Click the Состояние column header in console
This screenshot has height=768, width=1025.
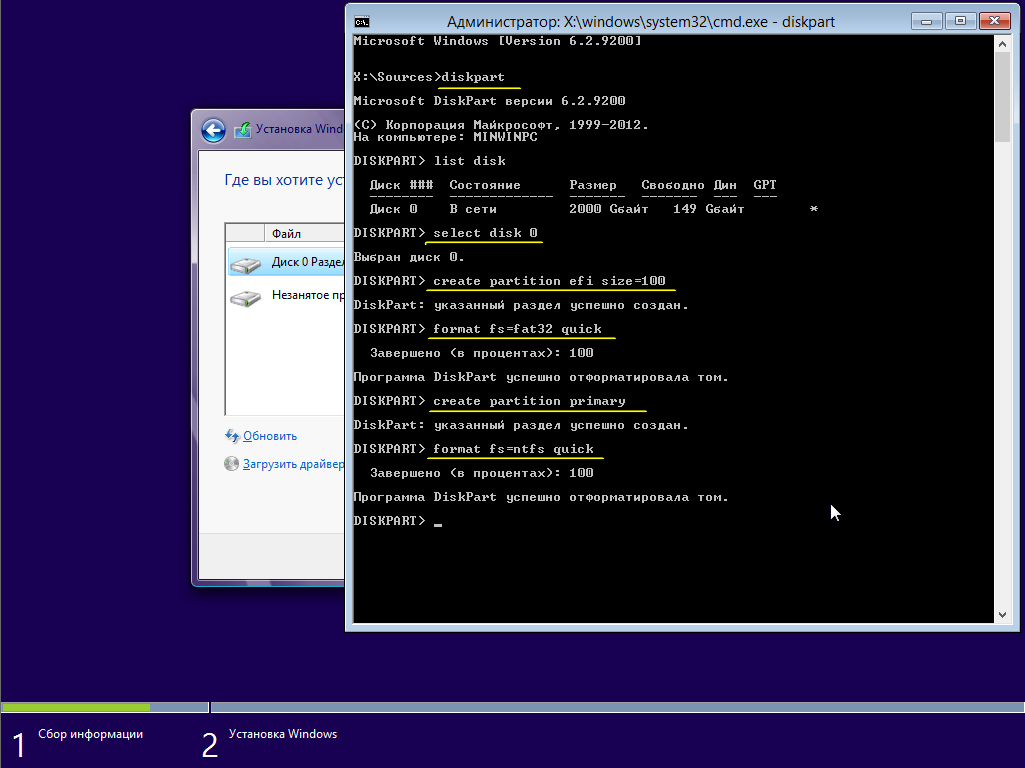pos(485,185)
